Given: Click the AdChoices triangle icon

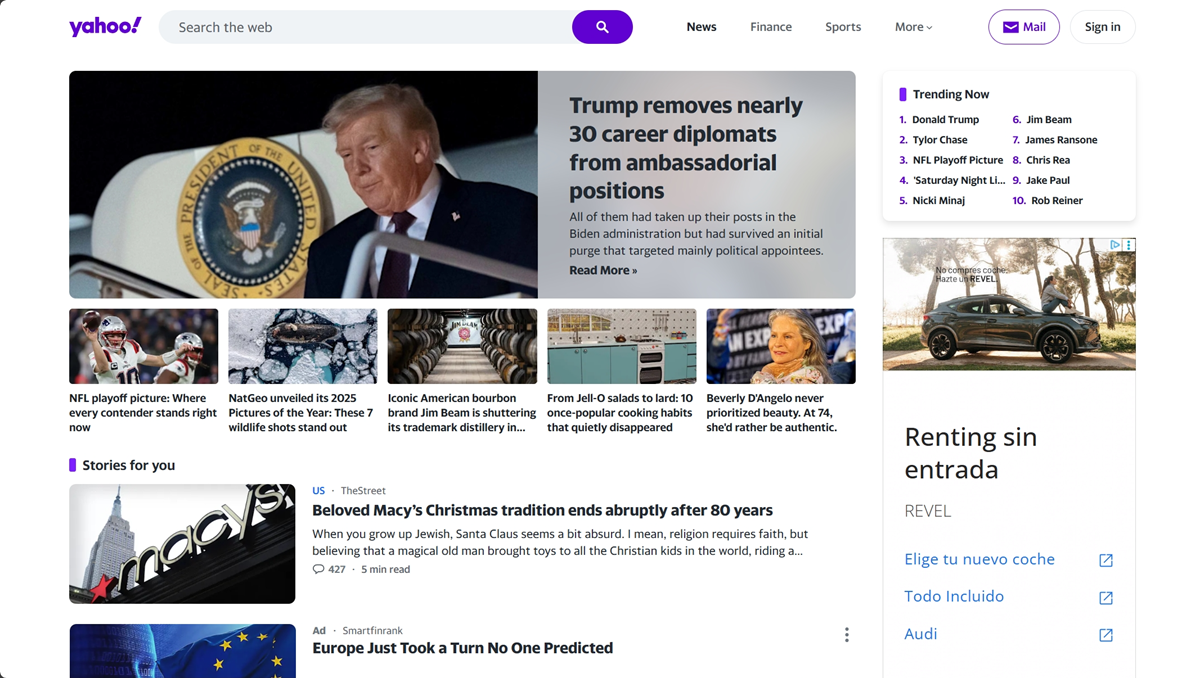Looking at the screenshot, I should [1115, 245].
